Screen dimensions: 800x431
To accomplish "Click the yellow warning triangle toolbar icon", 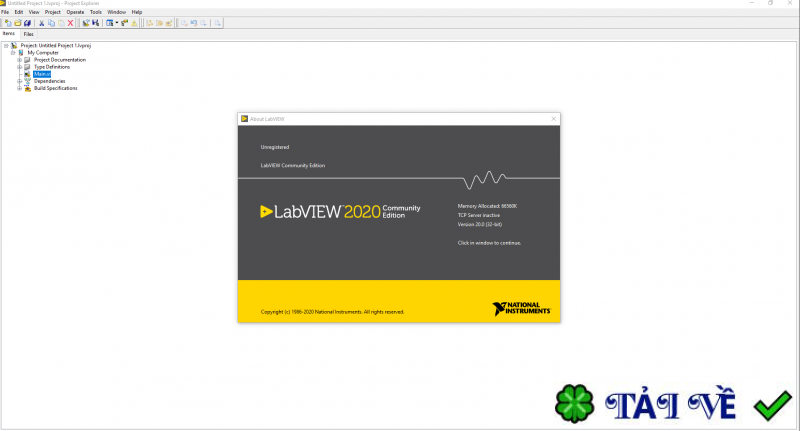I will [134, 23].
